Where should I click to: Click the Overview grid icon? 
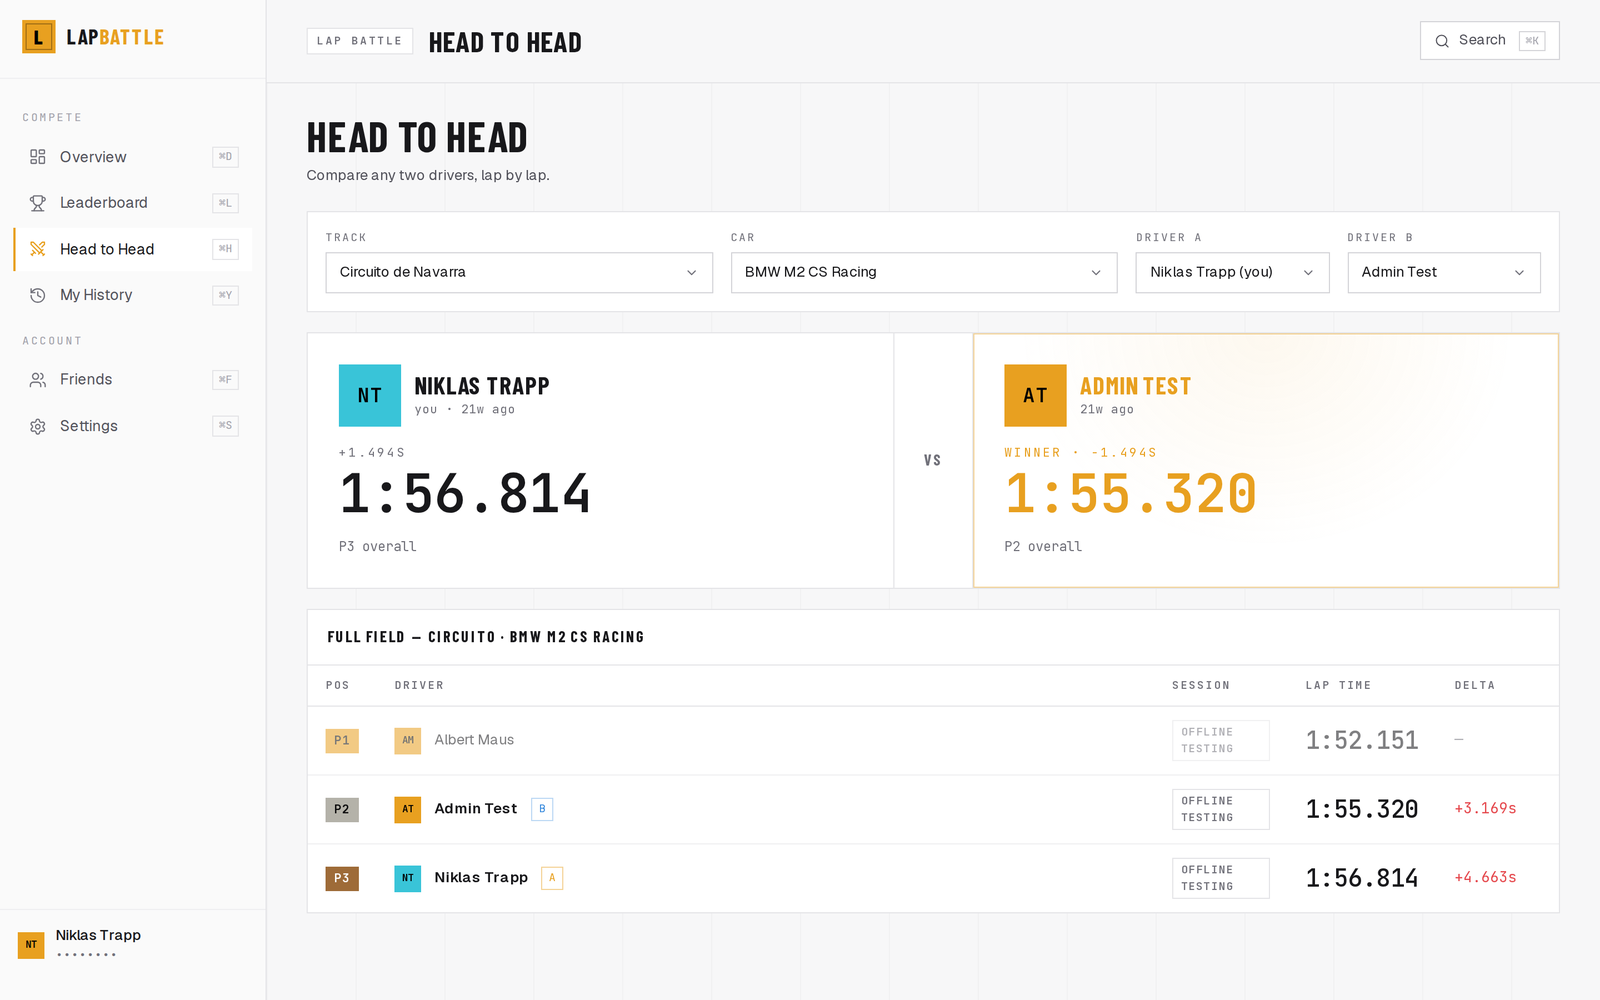coord(38,157)
